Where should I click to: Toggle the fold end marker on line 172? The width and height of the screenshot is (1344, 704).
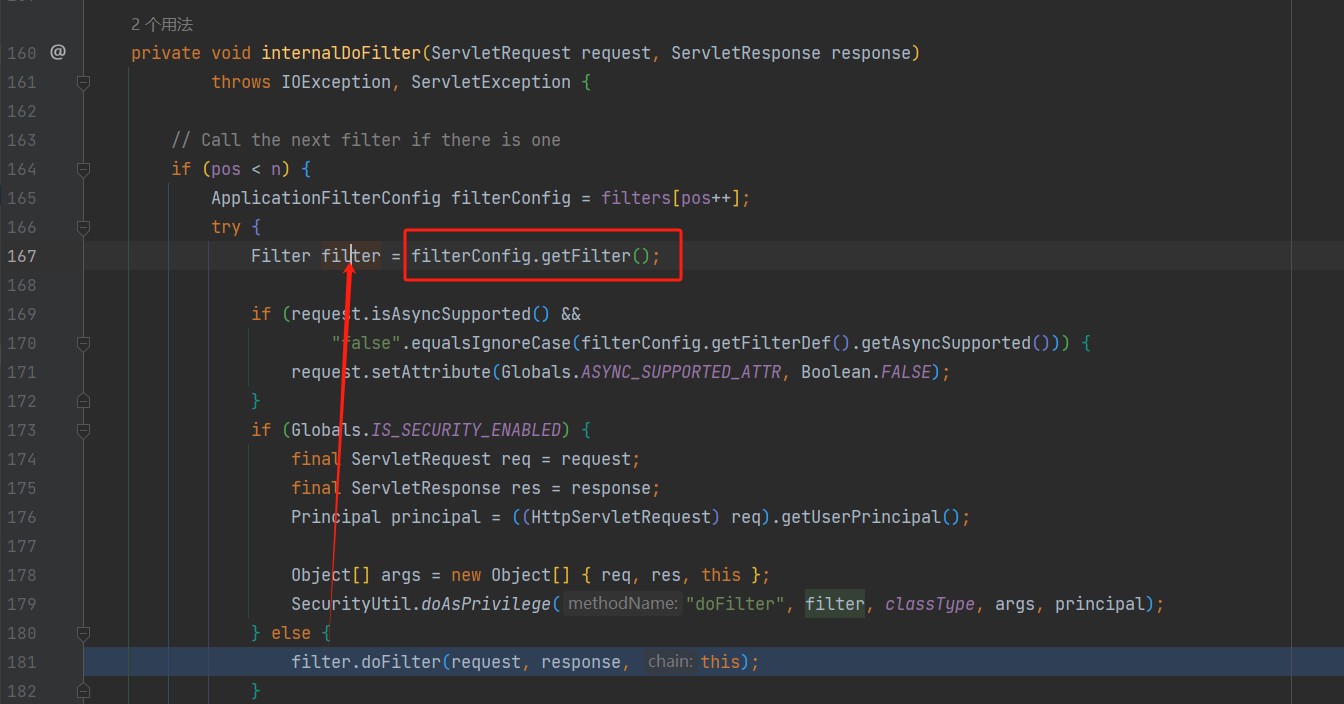(x=84, y=401)
